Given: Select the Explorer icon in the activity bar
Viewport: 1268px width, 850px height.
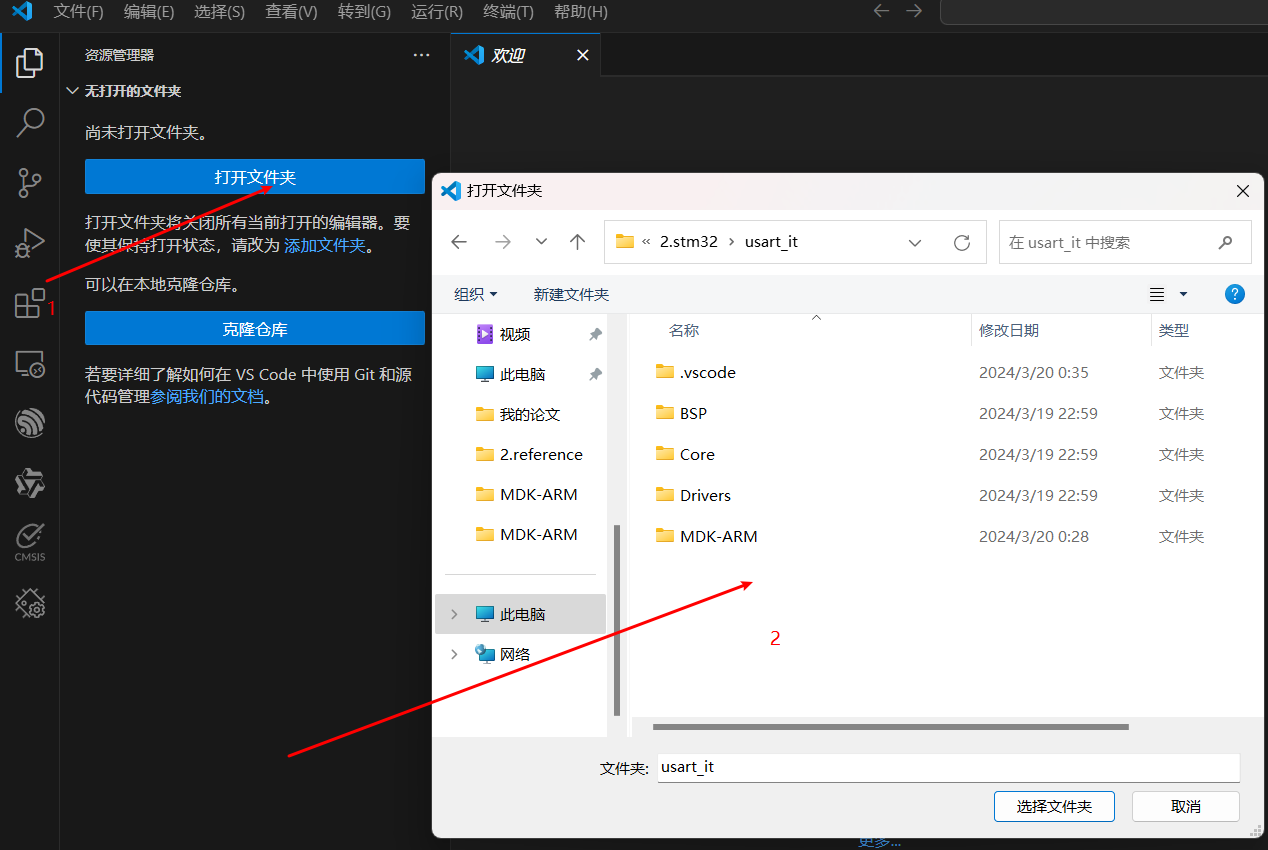Looking at the screenshot, I should click(29, 62).
